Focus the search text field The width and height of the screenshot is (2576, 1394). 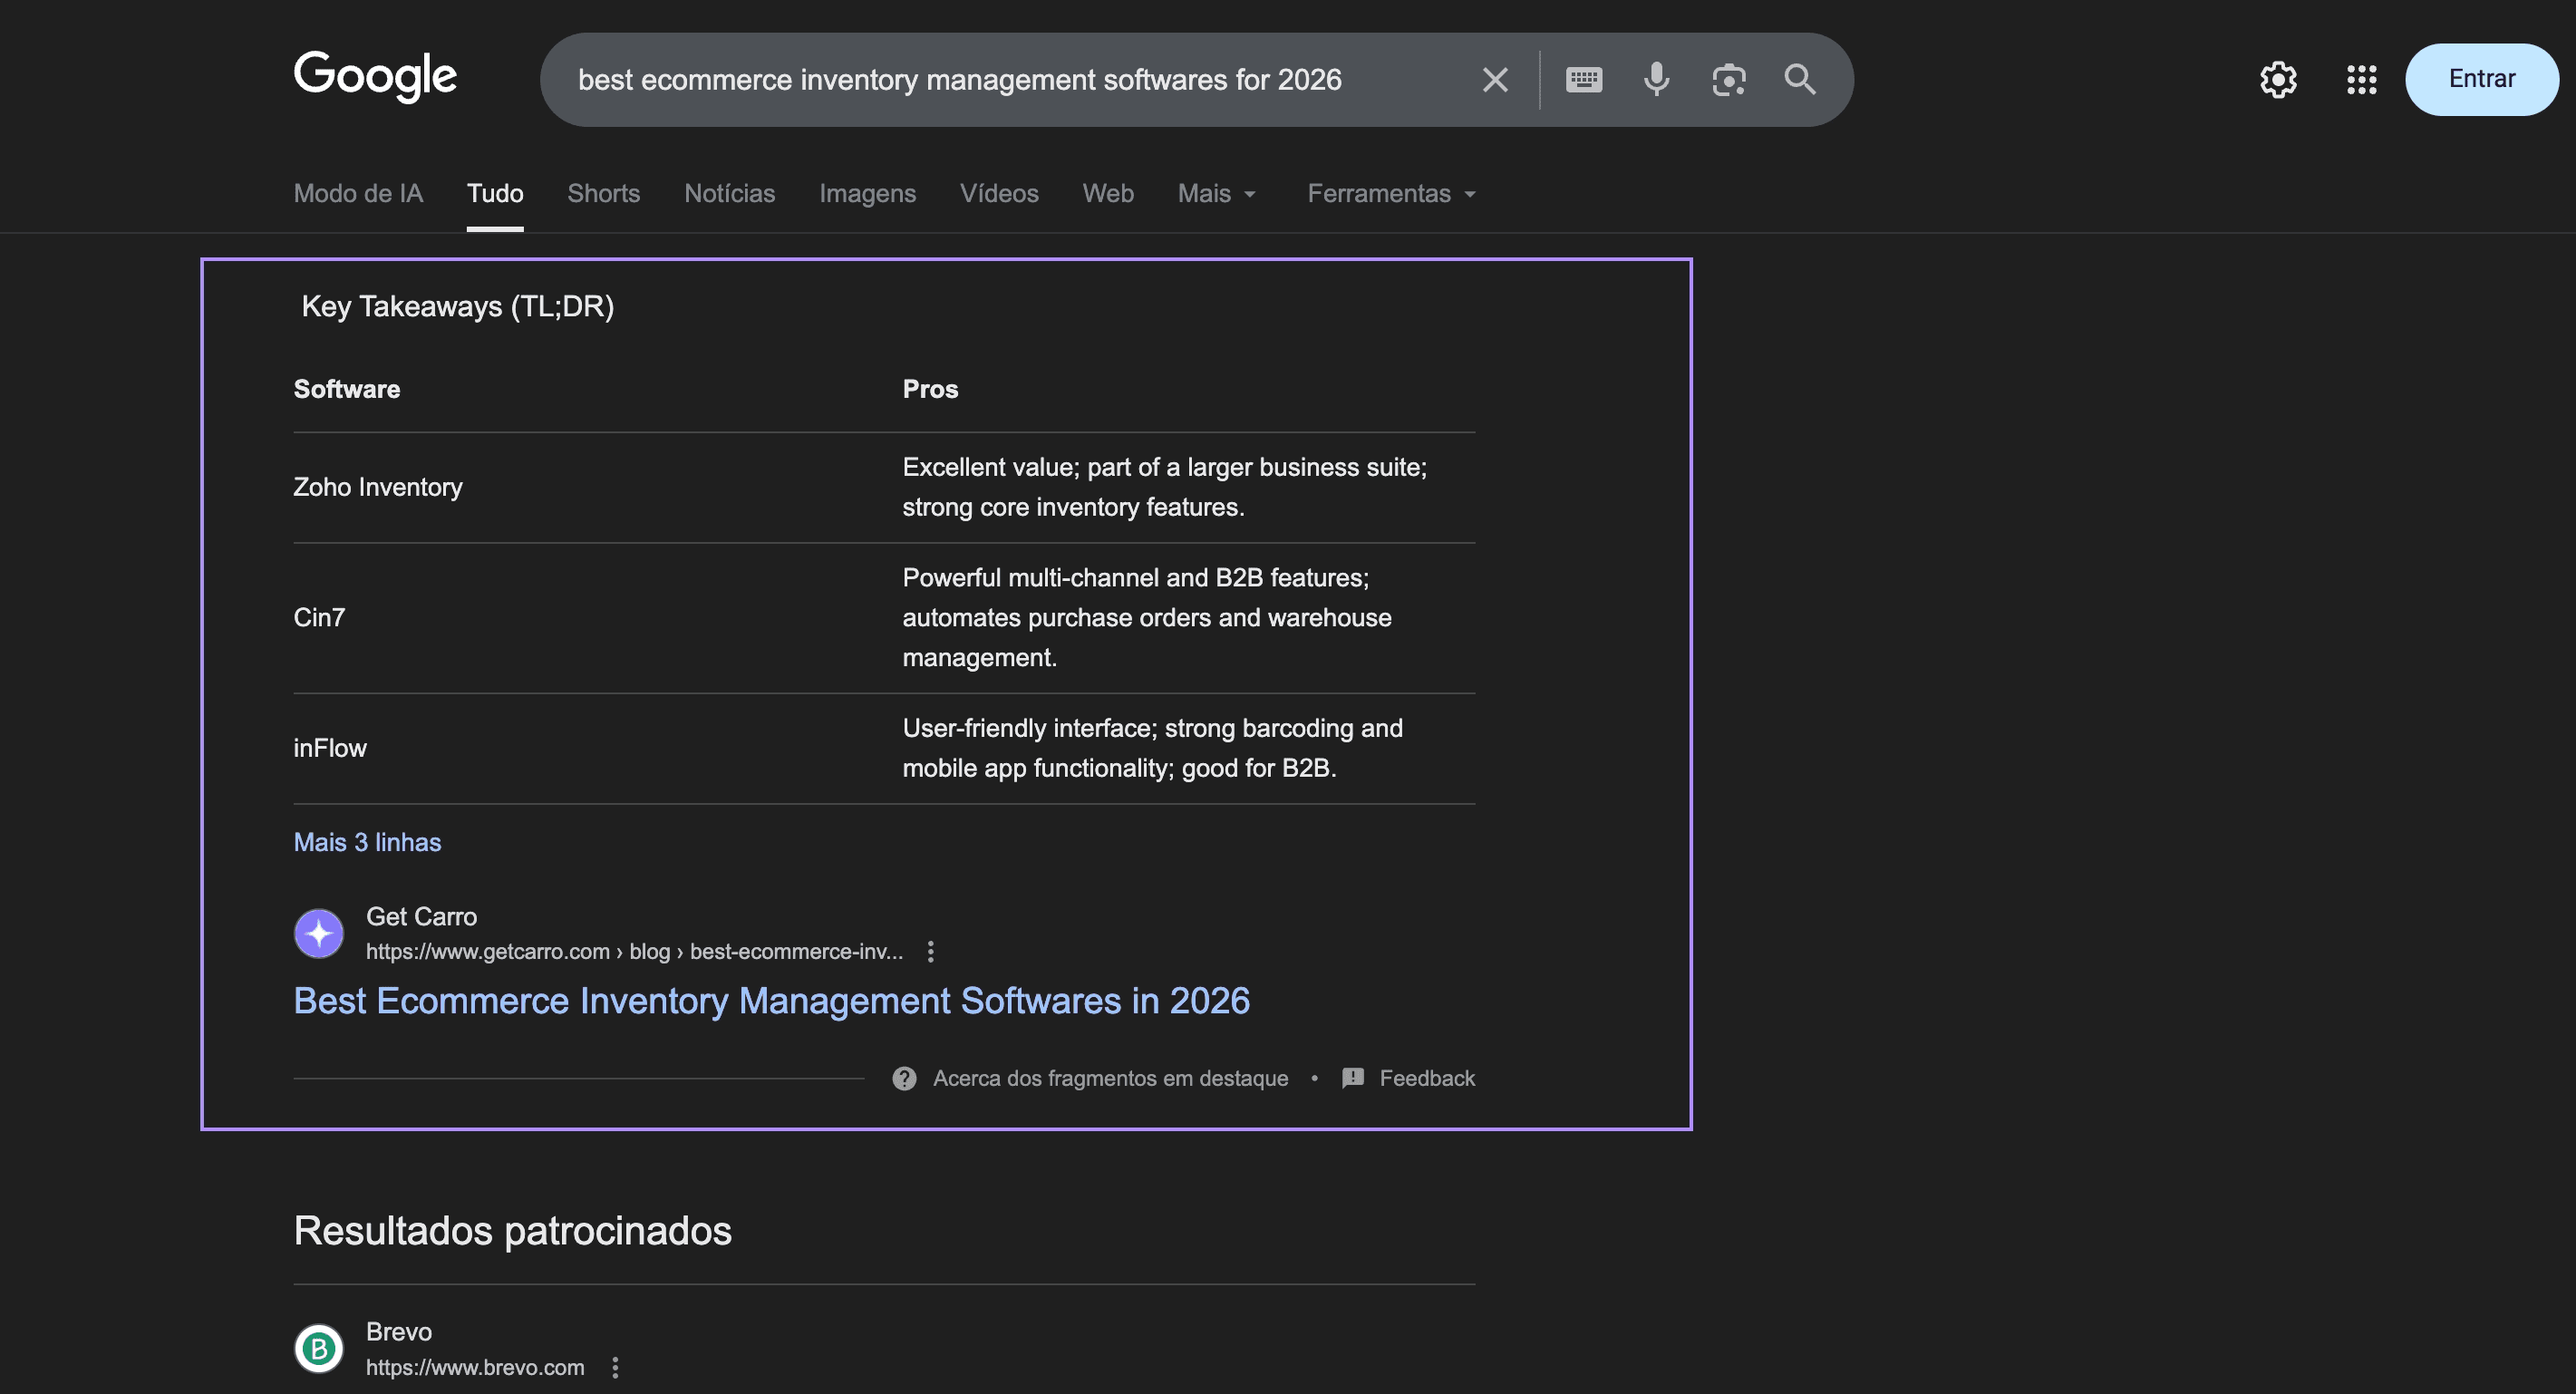point(1010,80)
